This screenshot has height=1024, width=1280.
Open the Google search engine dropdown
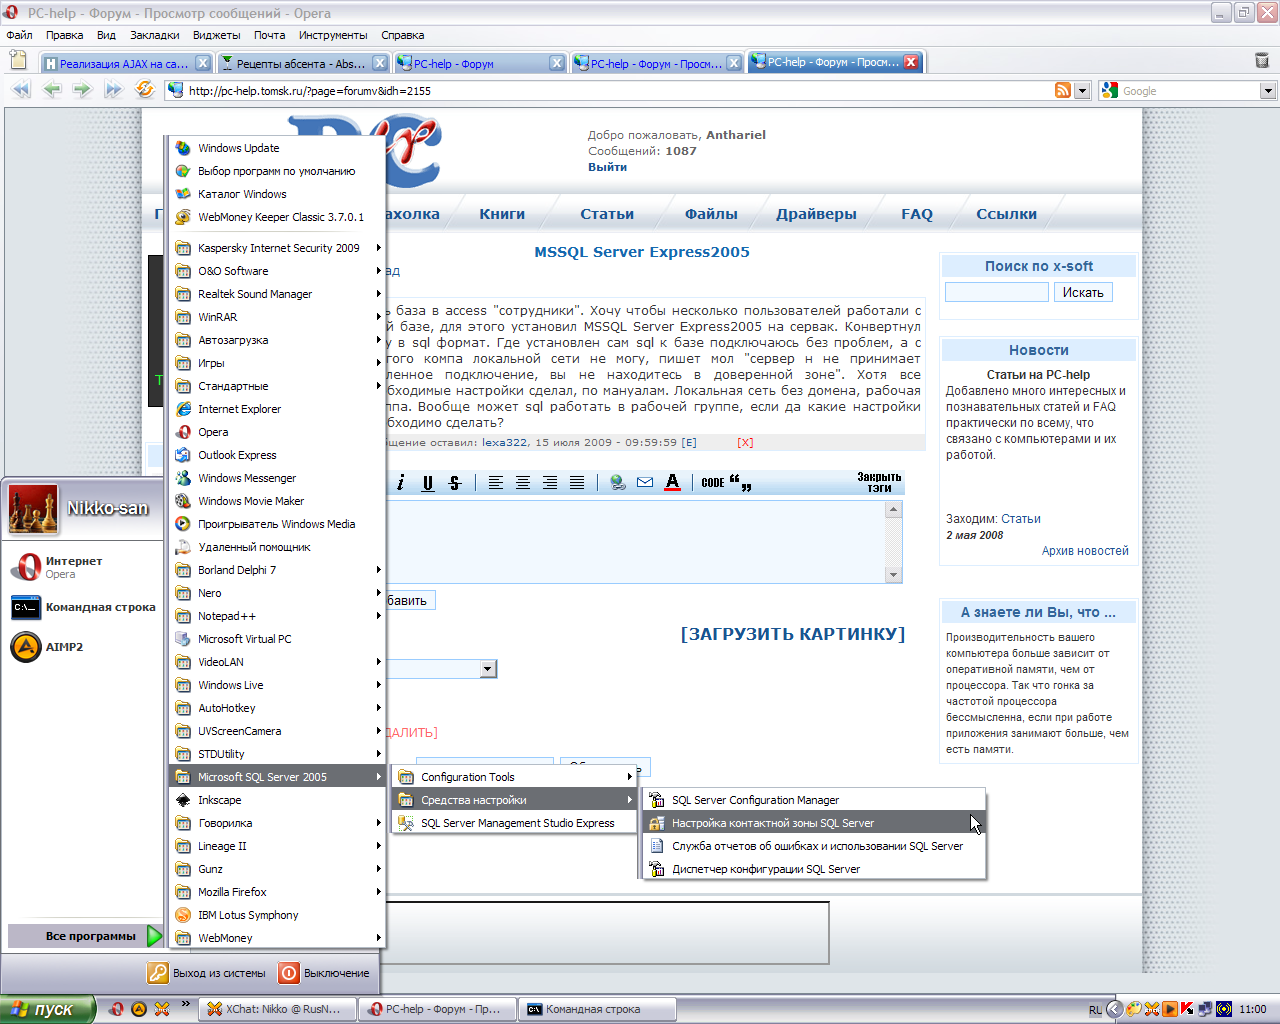1268,91
